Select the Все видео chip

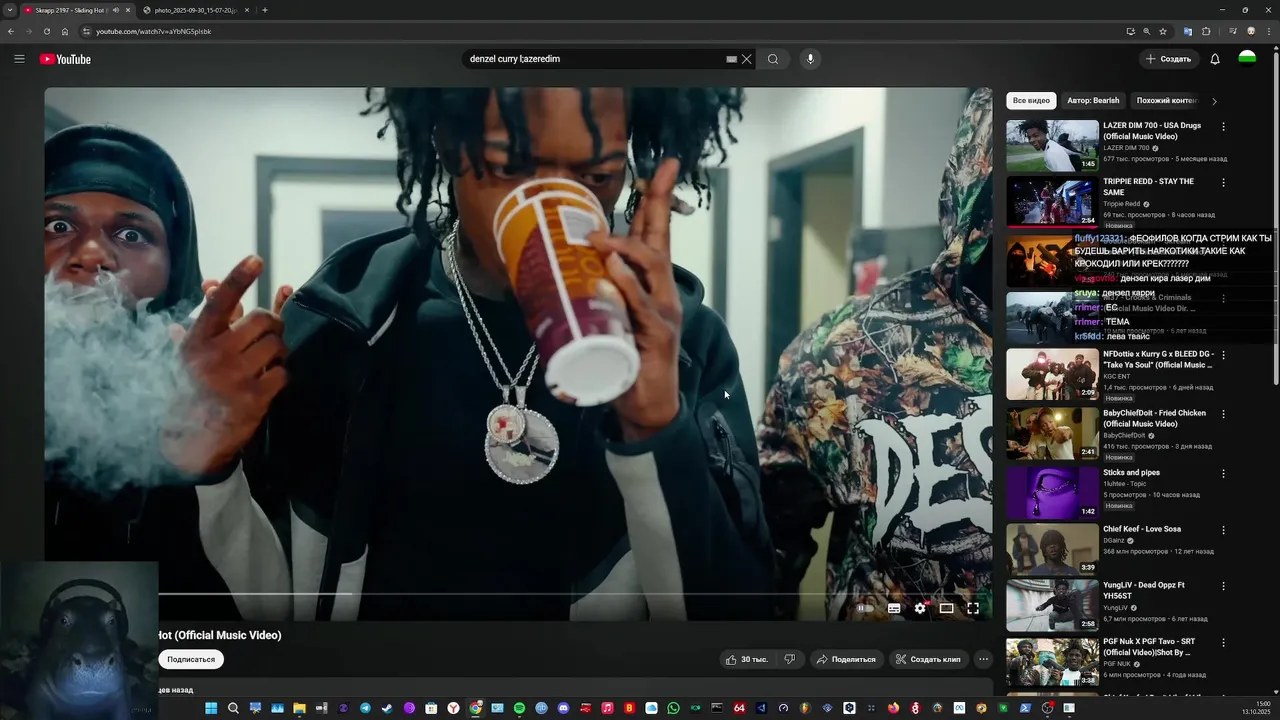click(x=1031, y=101)
